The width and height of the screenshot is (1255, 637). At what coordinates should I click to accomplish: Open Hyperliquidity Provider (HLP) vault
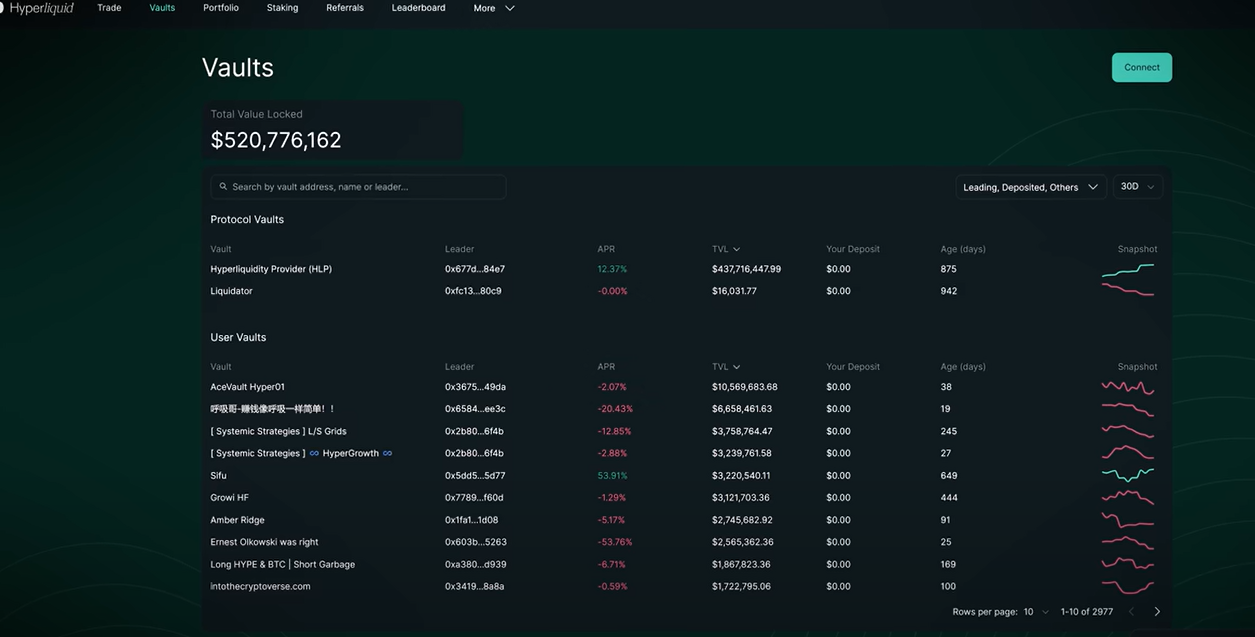coord(271,269)
